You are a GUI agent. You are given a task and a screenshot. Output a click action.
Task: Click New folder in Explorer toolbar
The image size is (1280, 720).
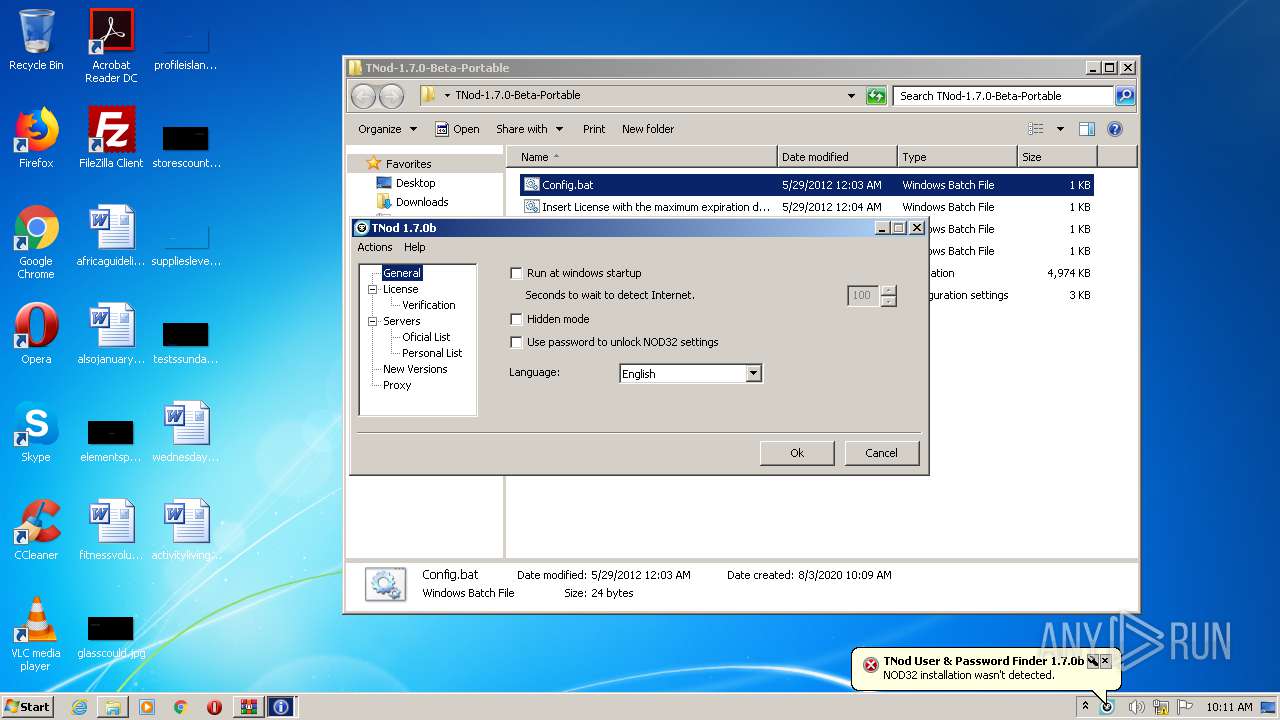[648, 129]
